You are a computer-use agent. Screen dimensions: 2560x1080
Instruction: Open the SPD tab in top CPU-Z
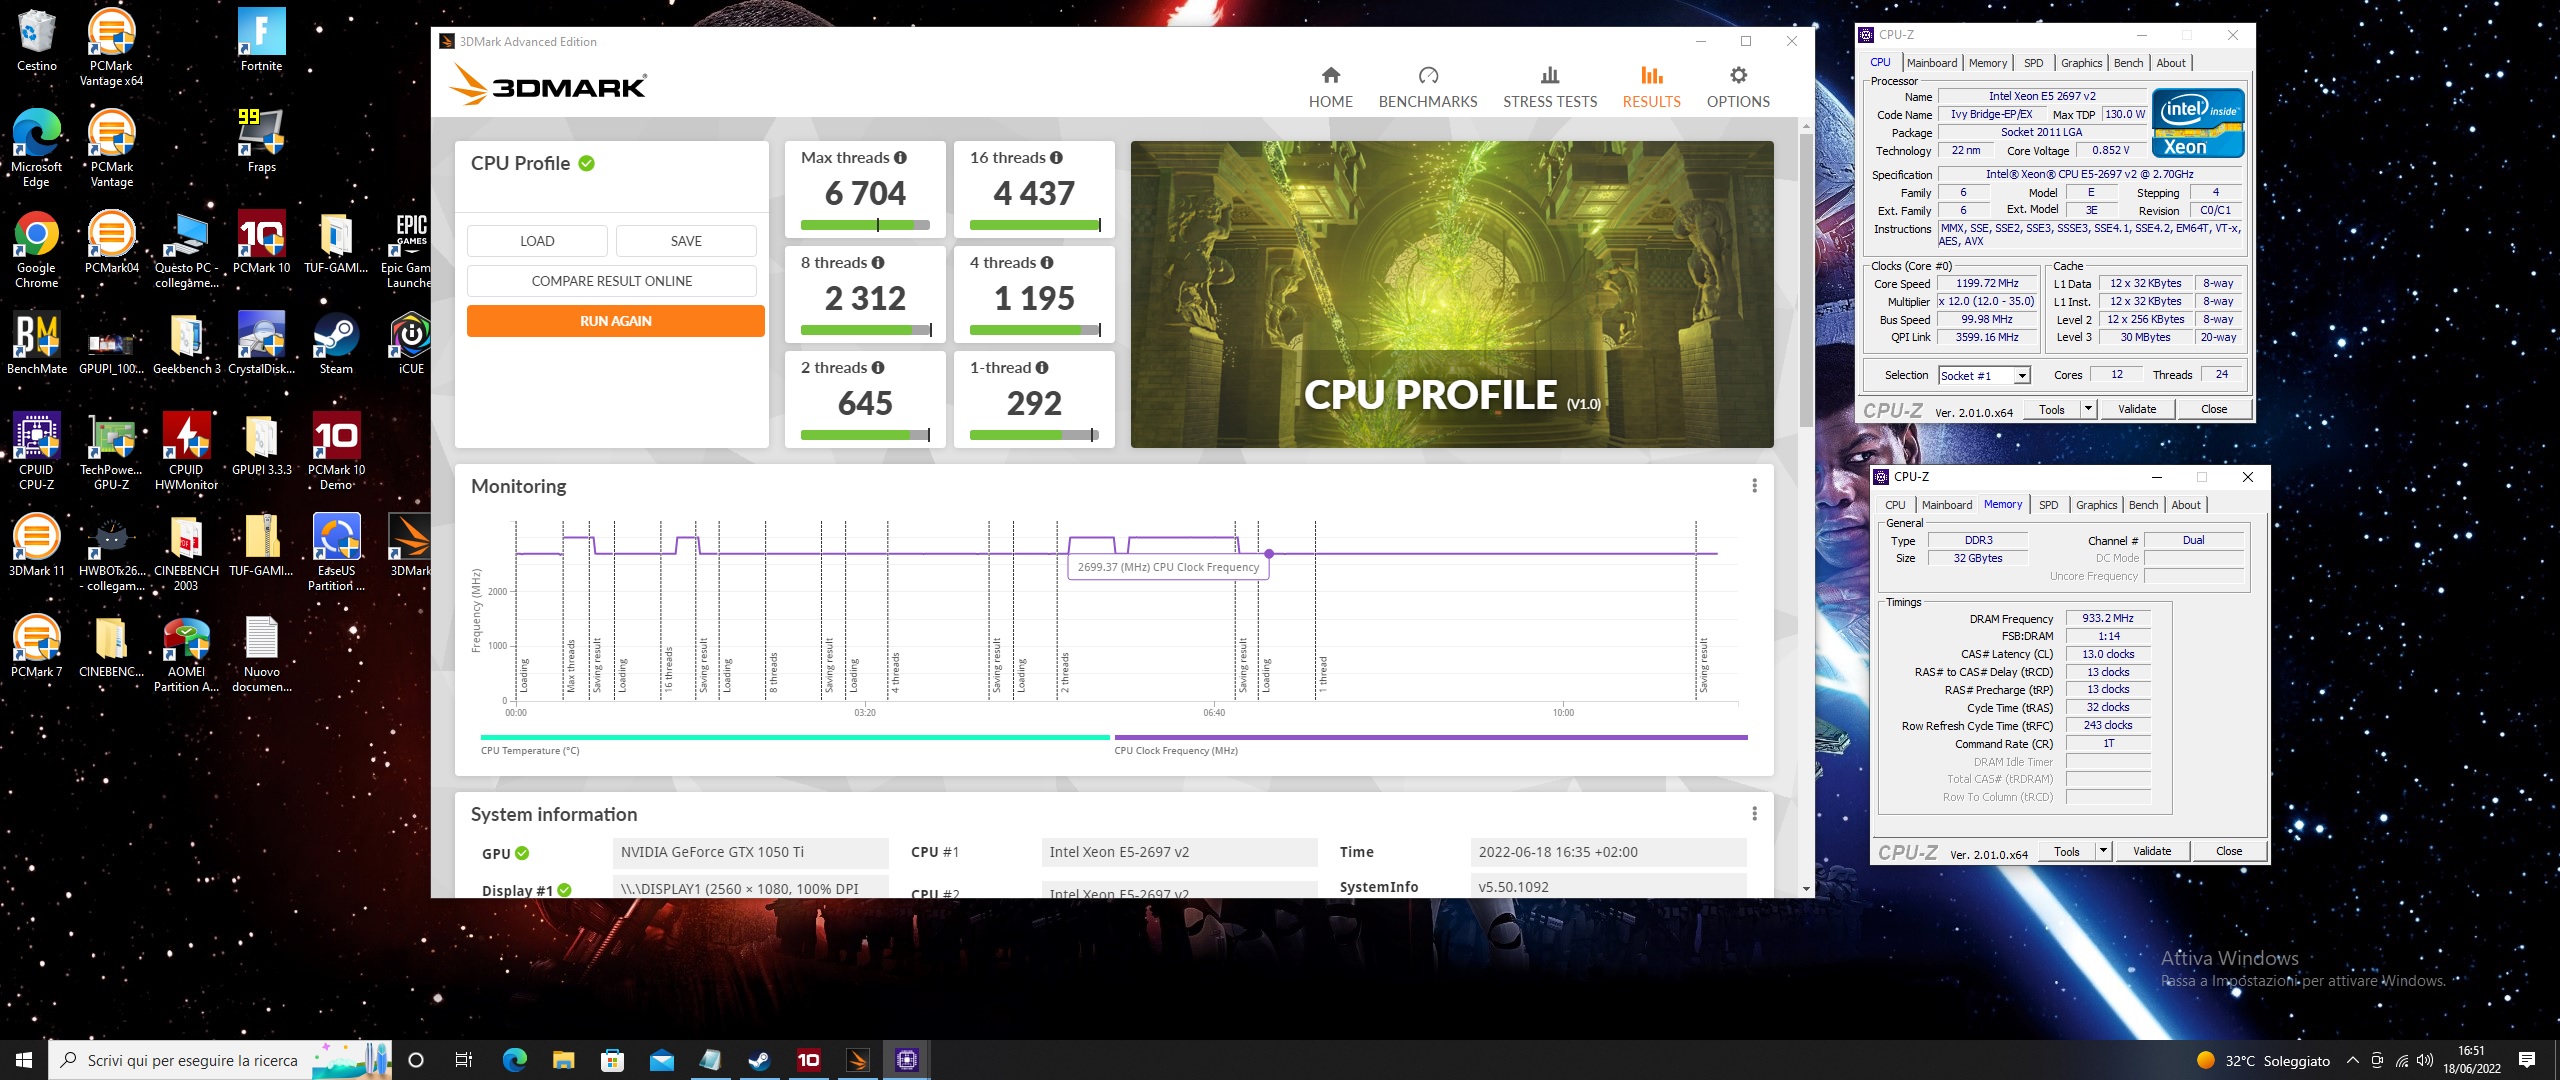(x=2034, y=63)
